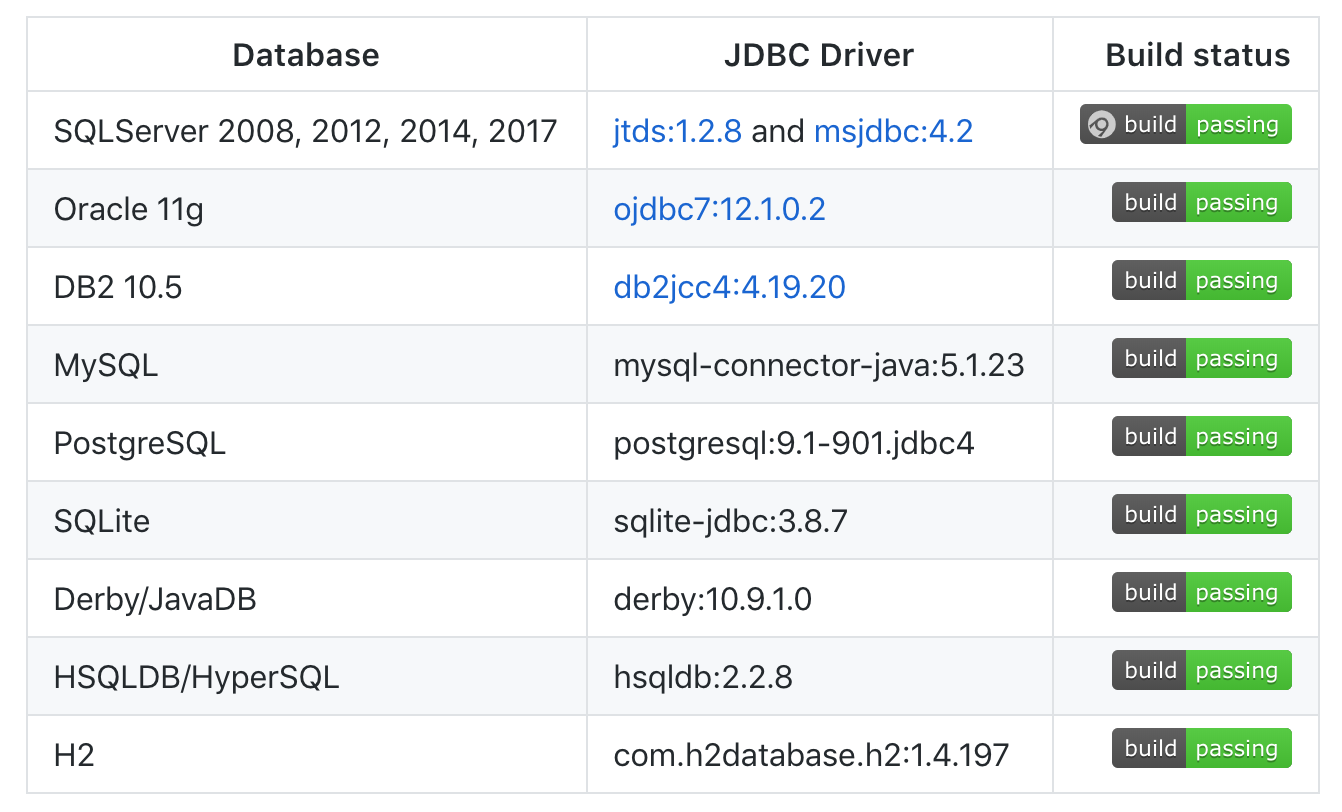Click the Build status column header
The image size is (1342, 812).
coord(1196,55)
